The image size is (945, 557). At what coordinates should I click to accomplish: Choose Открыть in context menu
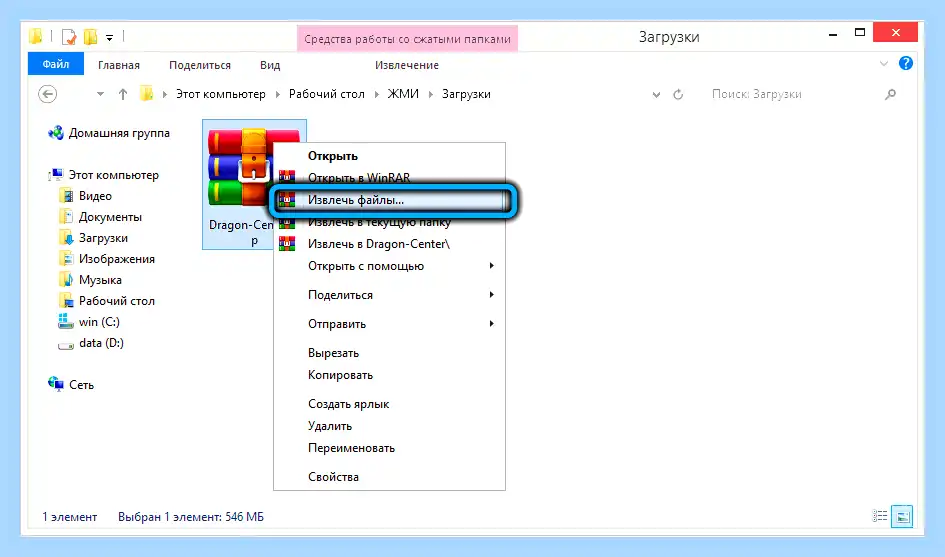point(389,156)
